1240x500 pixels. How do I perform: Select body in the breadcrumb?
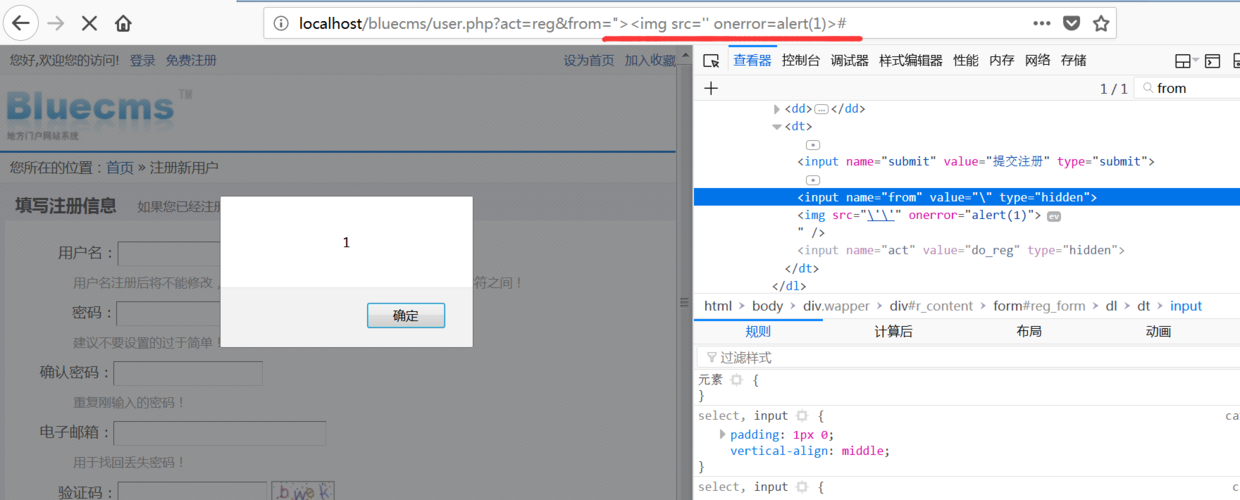pyautogui.click(x=768, y=306)
